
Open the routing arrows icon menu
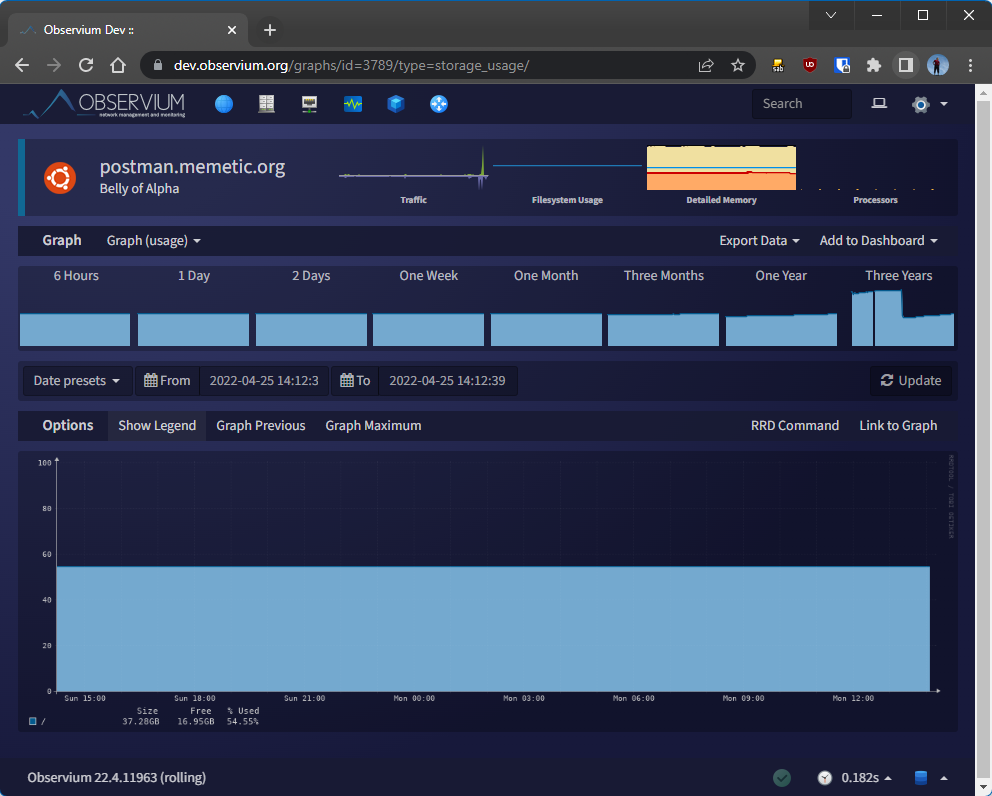[438, 104]
